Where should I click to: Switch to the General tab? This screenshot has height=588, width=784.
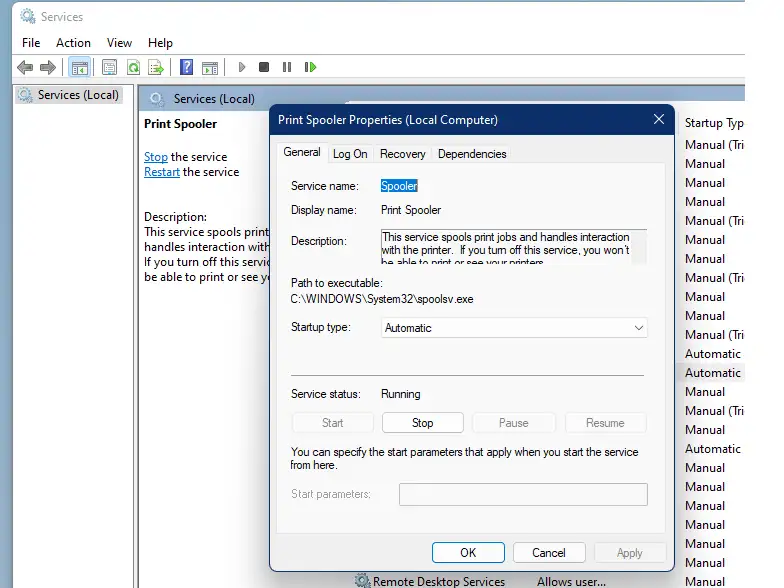pos(302,152)
